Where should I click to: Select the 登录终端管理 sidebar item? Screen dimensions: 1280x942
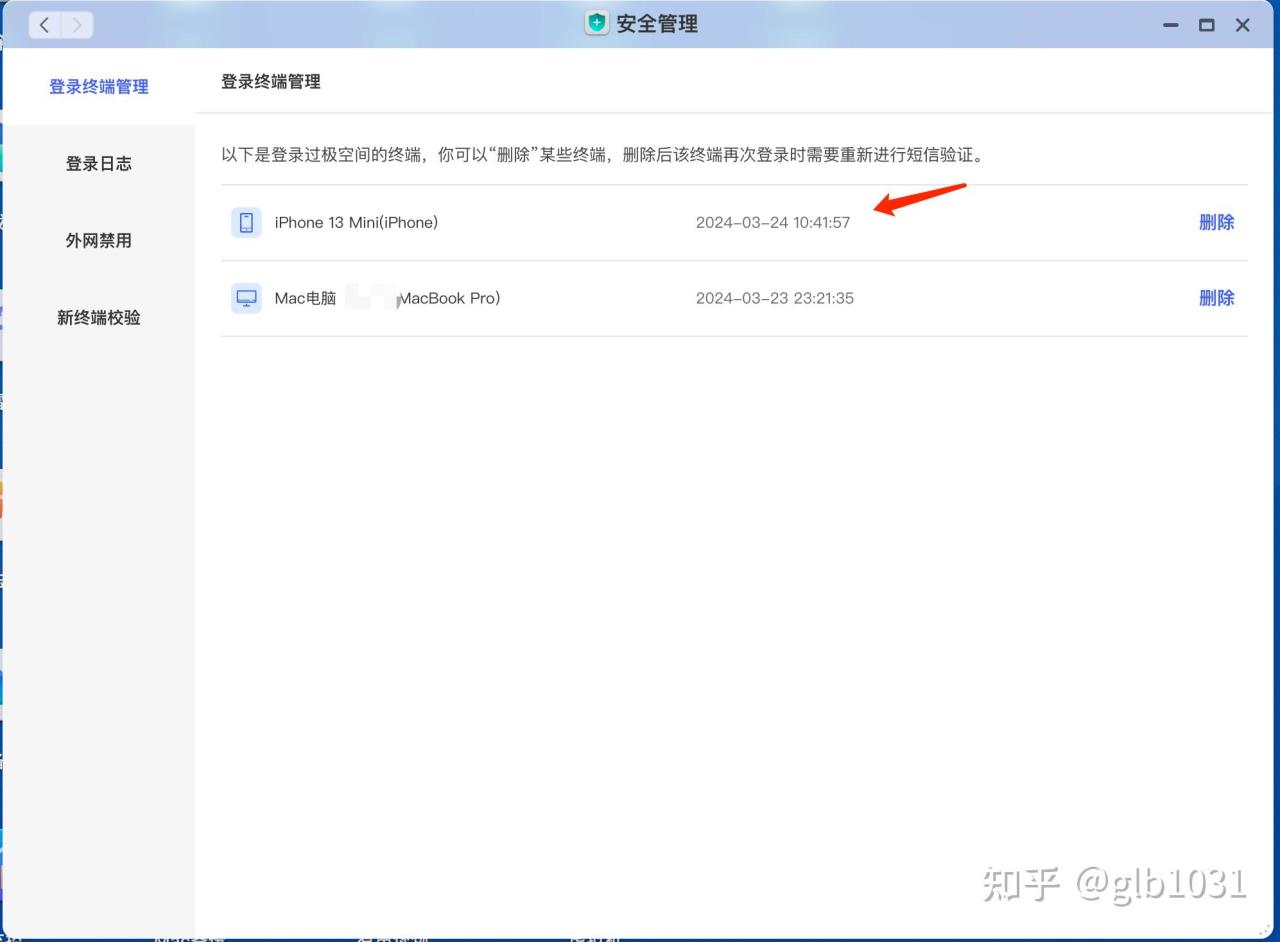97,86
